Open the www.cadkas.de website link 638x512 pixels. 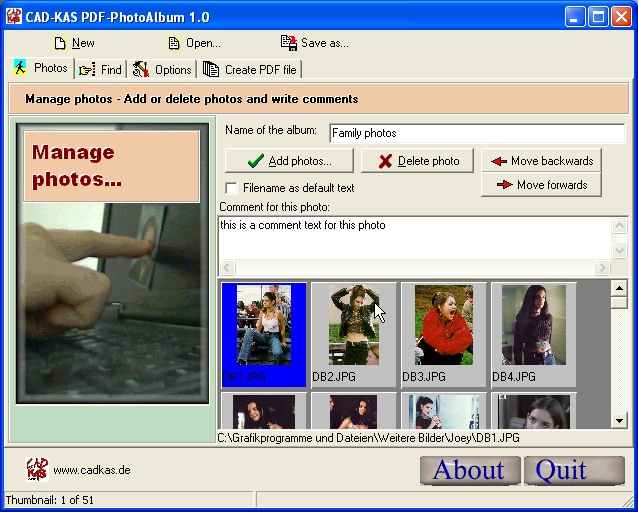tap(92, 470)
